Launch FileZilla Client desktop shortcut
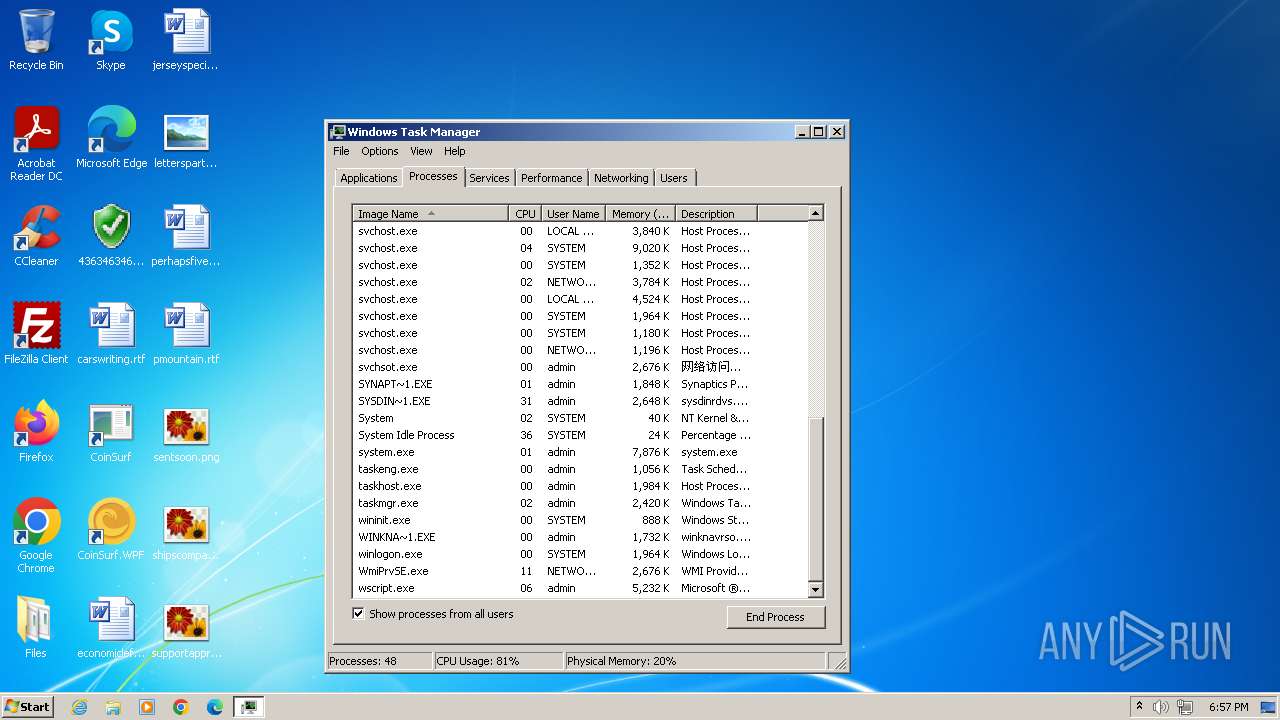This screenshot has height=720, width=1280. pos(36,333)
